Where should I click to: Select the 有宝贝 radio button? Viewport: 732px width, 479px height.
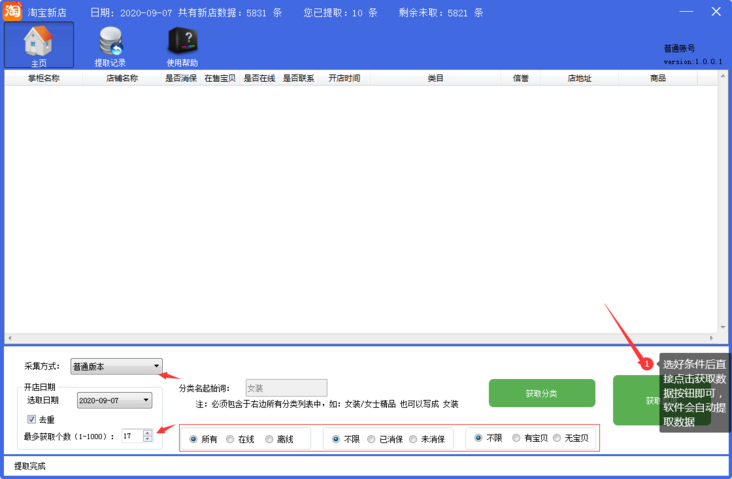(516, 438)
